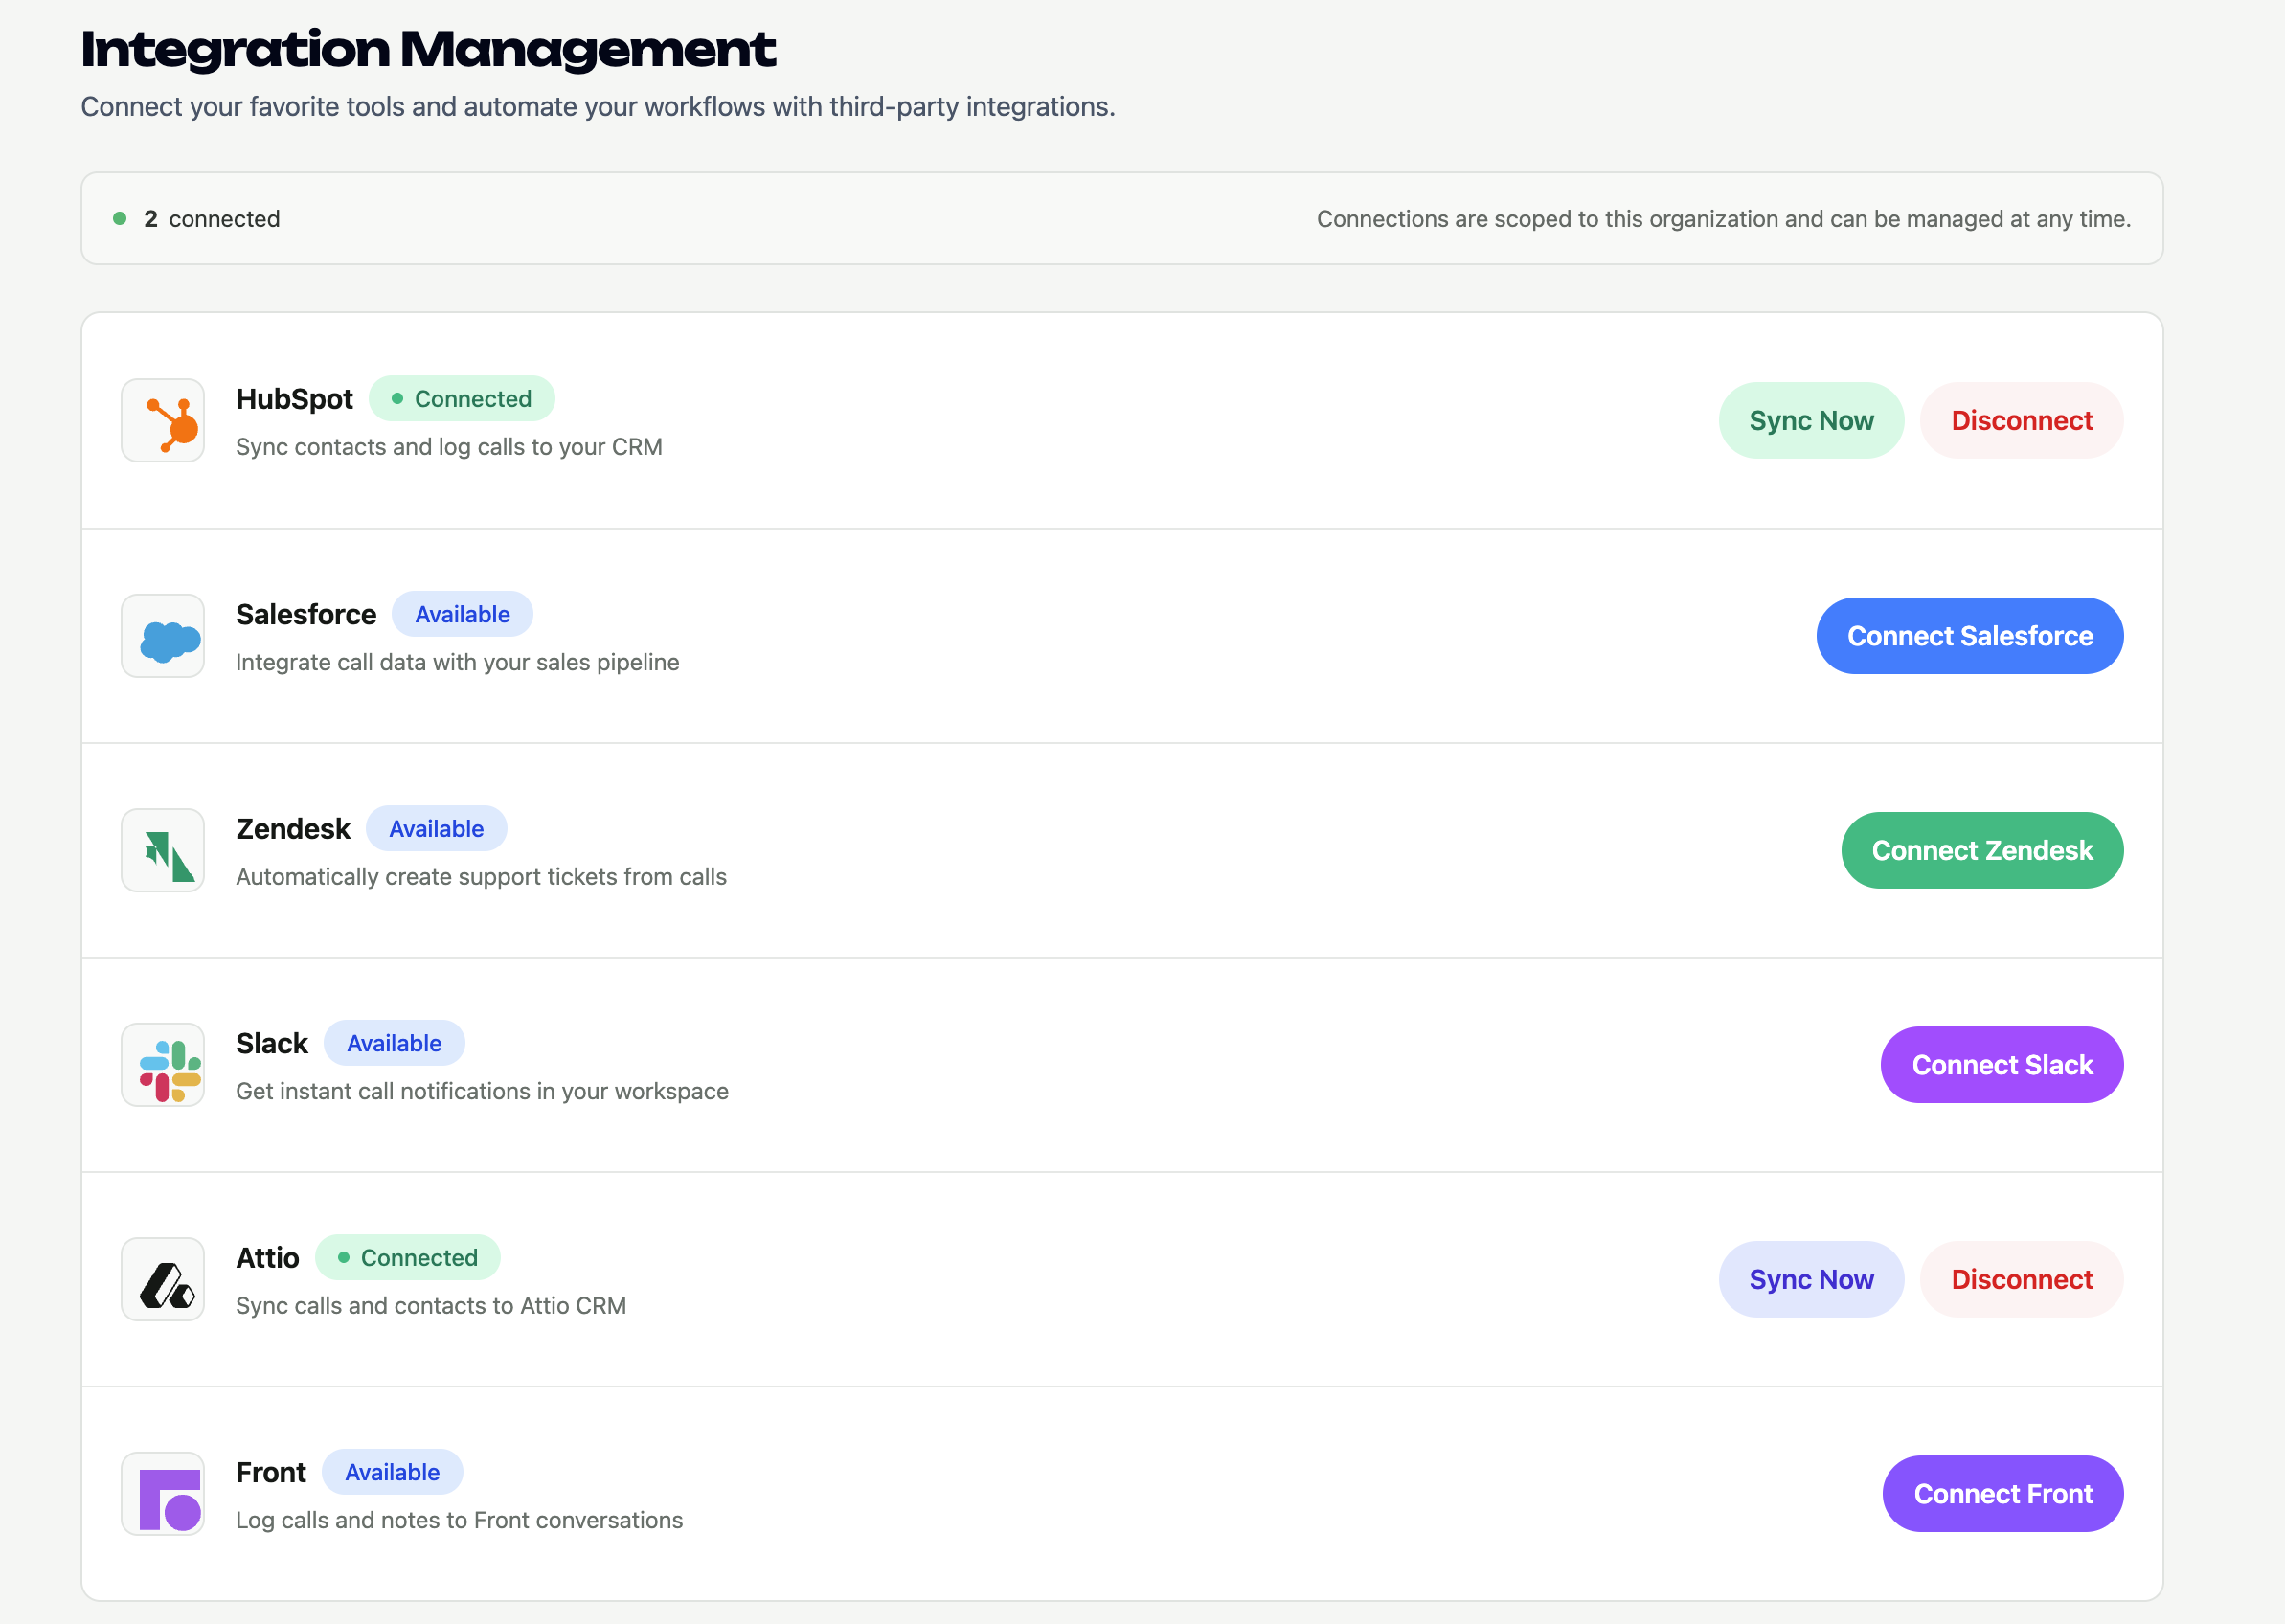Viewport: 2285px width, 1624px height.
Task: Connect Front integration
Action: [2002, 1494]
